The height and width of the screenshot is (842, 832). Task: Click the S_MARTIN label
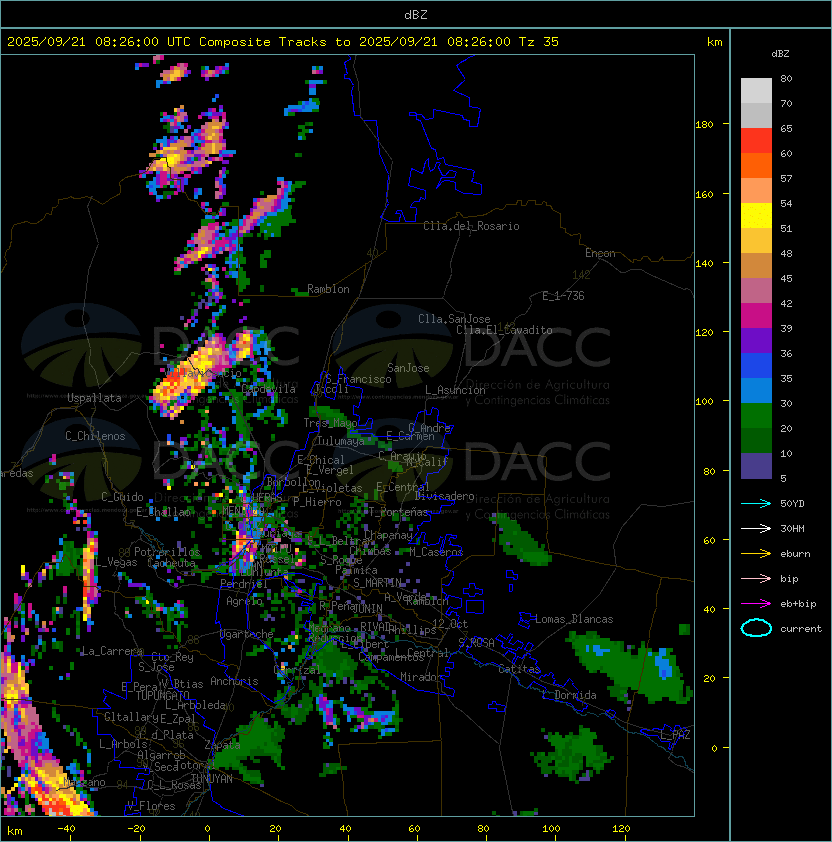[x=377, y=583]
